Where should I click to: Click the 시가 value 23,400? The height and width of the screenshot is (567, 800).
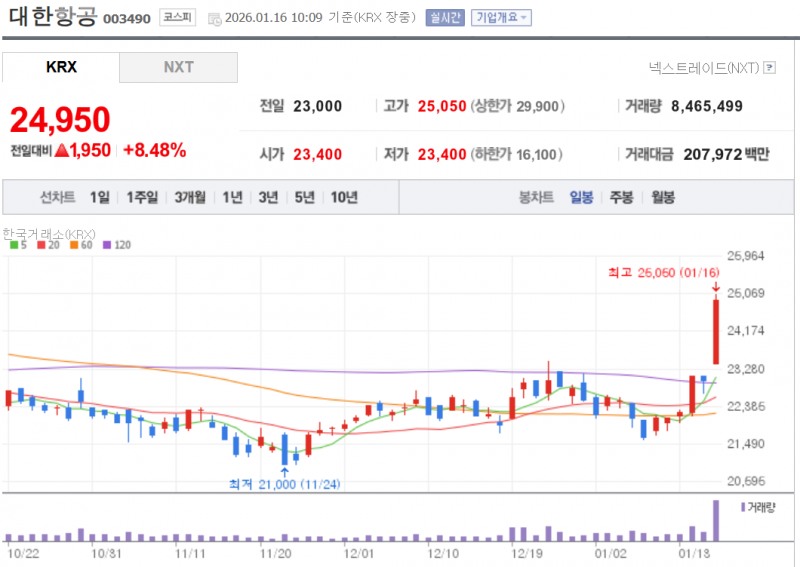pos(317,154)
